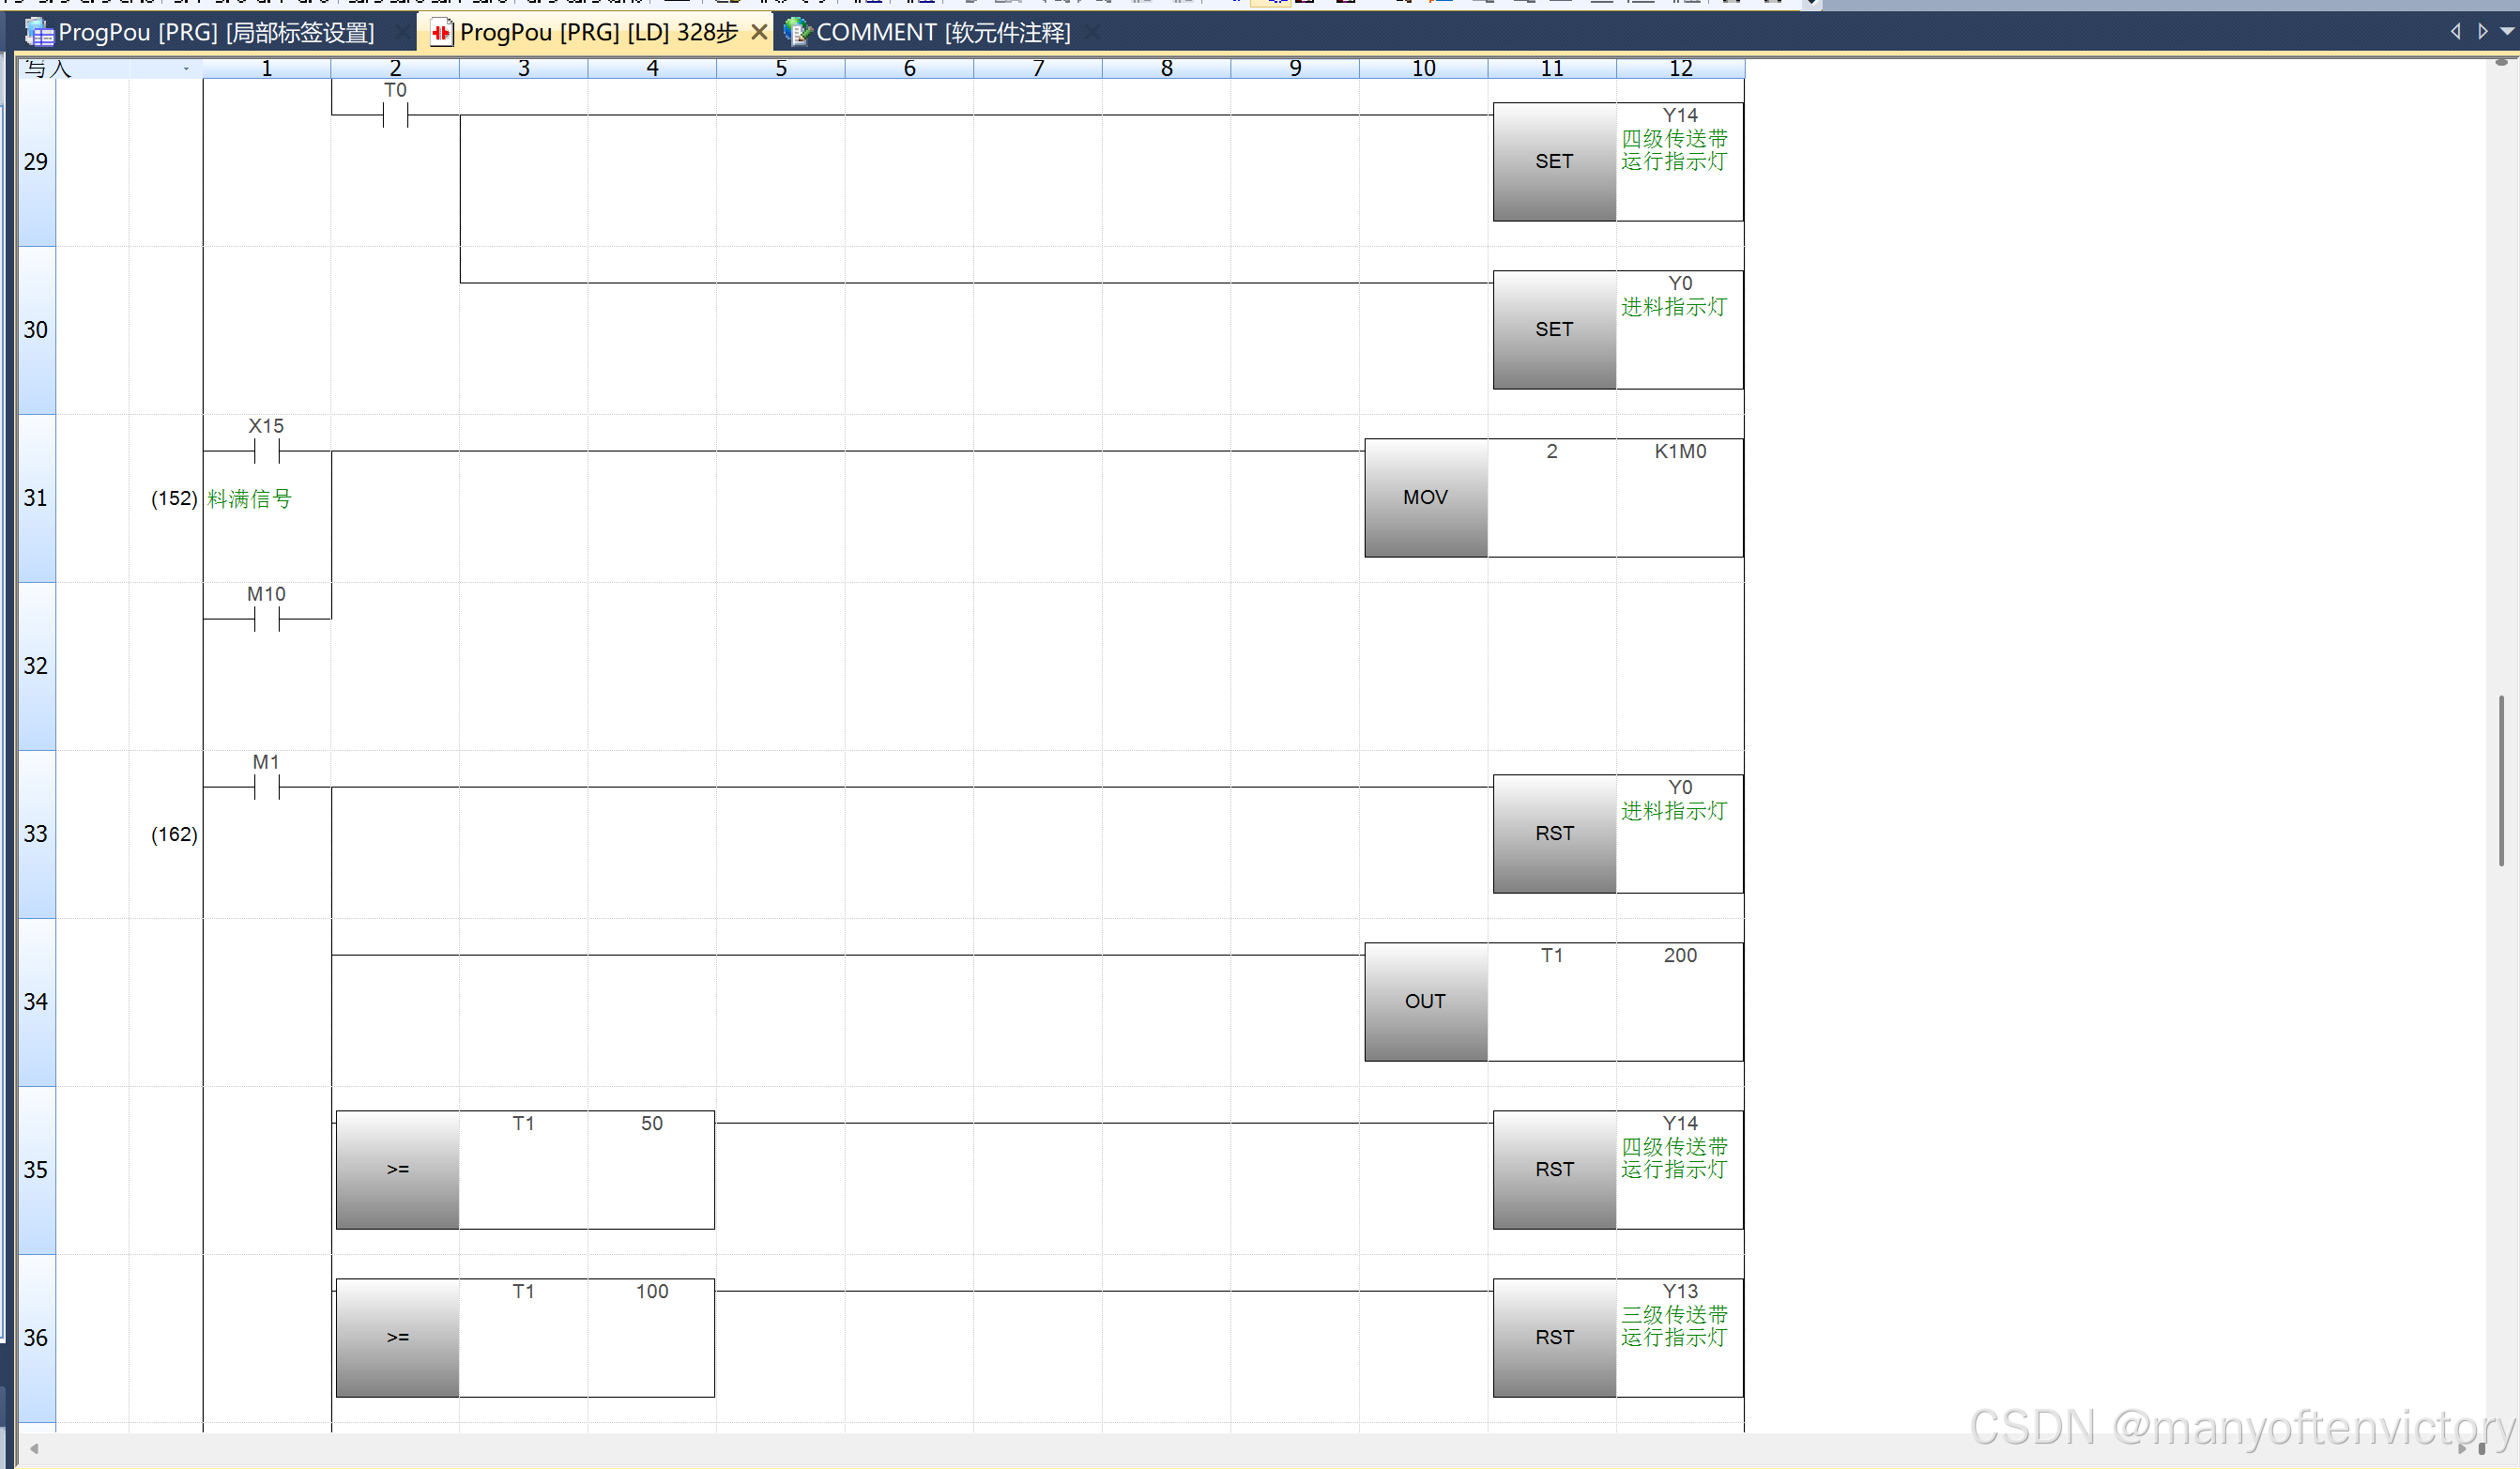Click the timer value 200
The width and height of the screenshot is (2520, 1469).
click(x=1680, y=955)
